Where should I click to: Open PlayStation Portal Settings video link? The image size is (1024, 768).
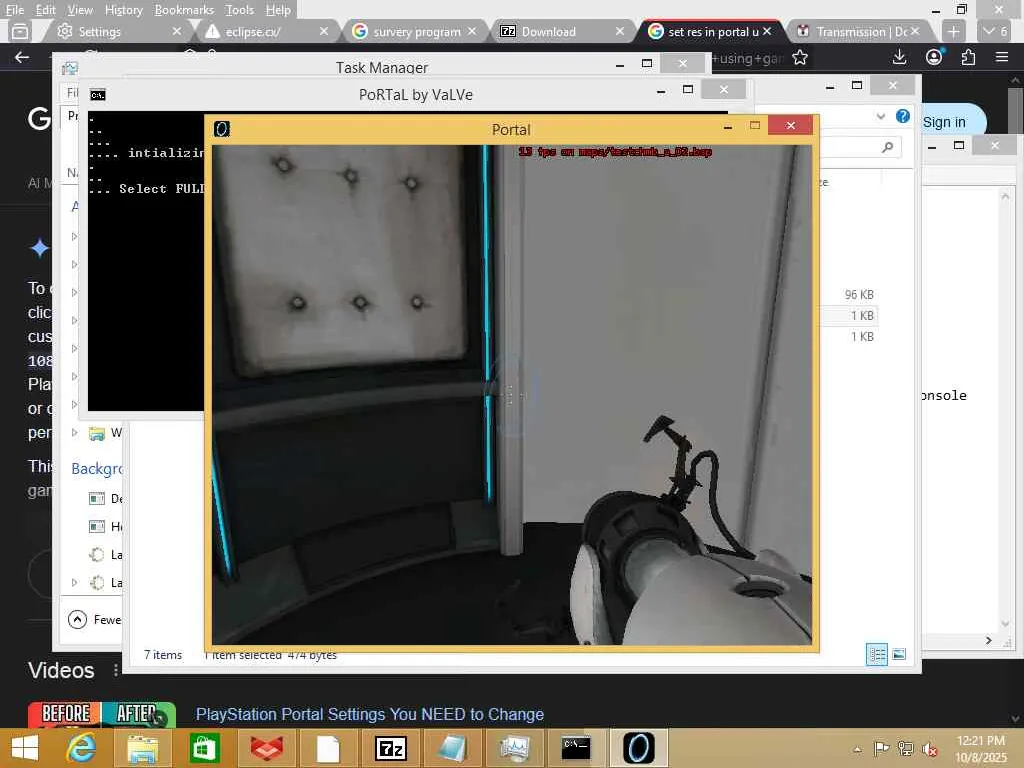[x=370, y=714]
